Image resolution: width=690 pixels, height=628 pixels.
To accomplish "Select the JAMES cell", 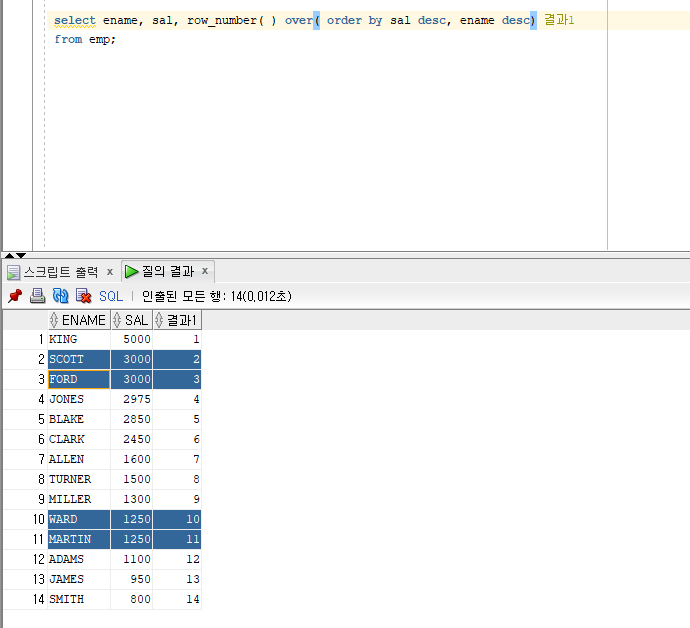I will click(x=79, y=579).
